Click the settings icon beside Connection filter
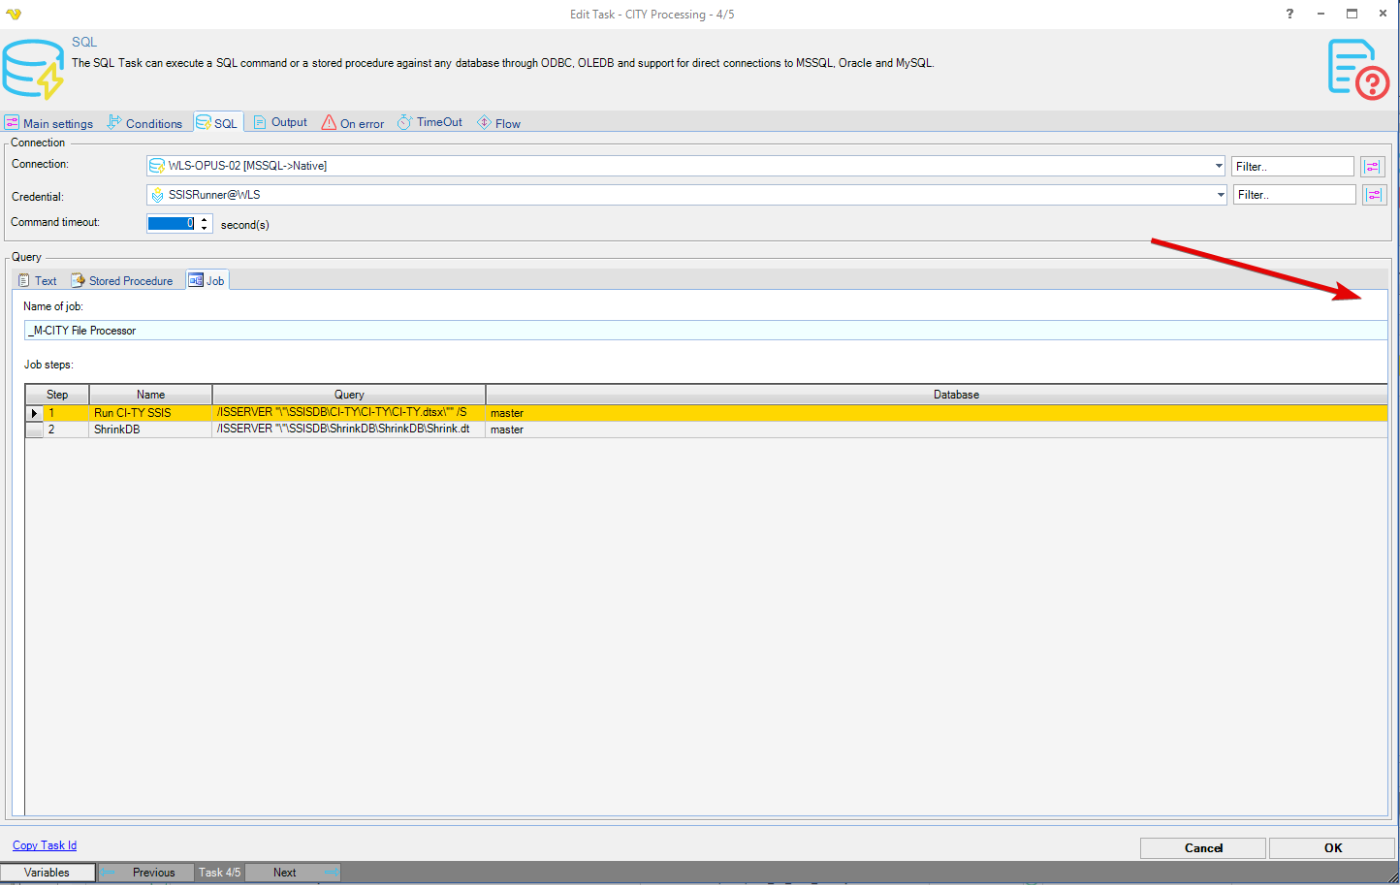Image resolution: width=1400 pixels, height=885 pixels. (x=1372, y=167)
